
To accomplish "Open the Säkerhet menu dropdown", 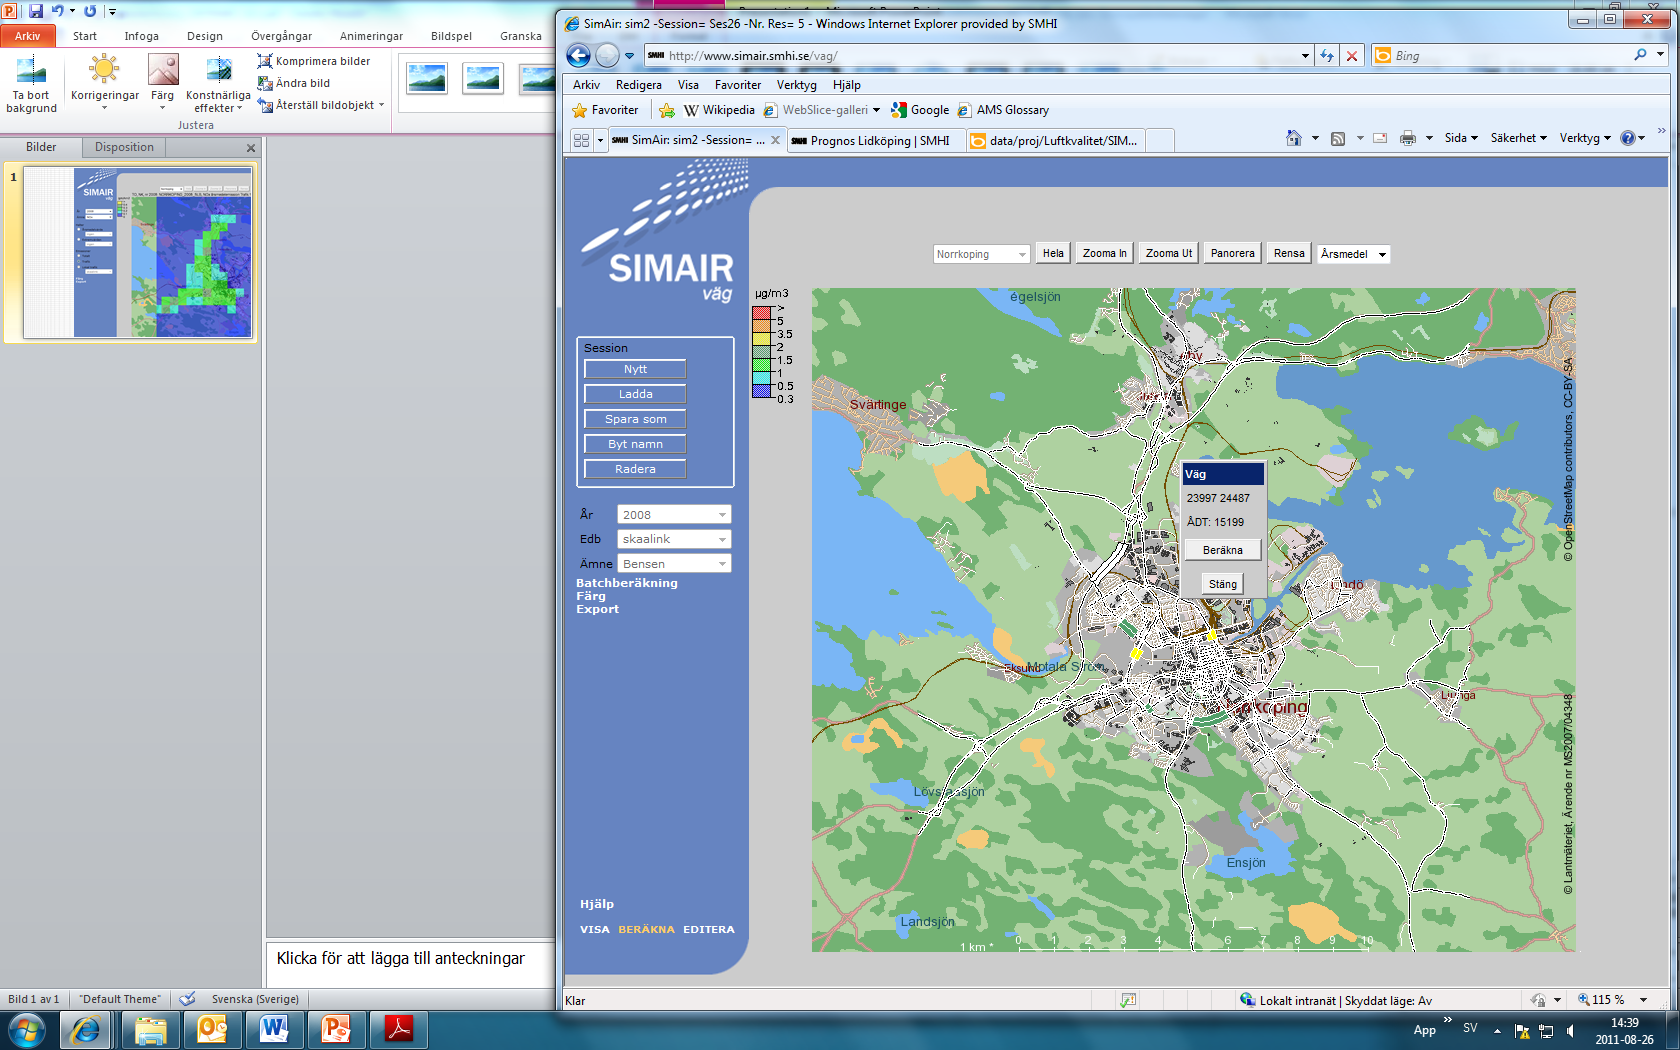I will pyautogui.click(x=1518, y=138).
